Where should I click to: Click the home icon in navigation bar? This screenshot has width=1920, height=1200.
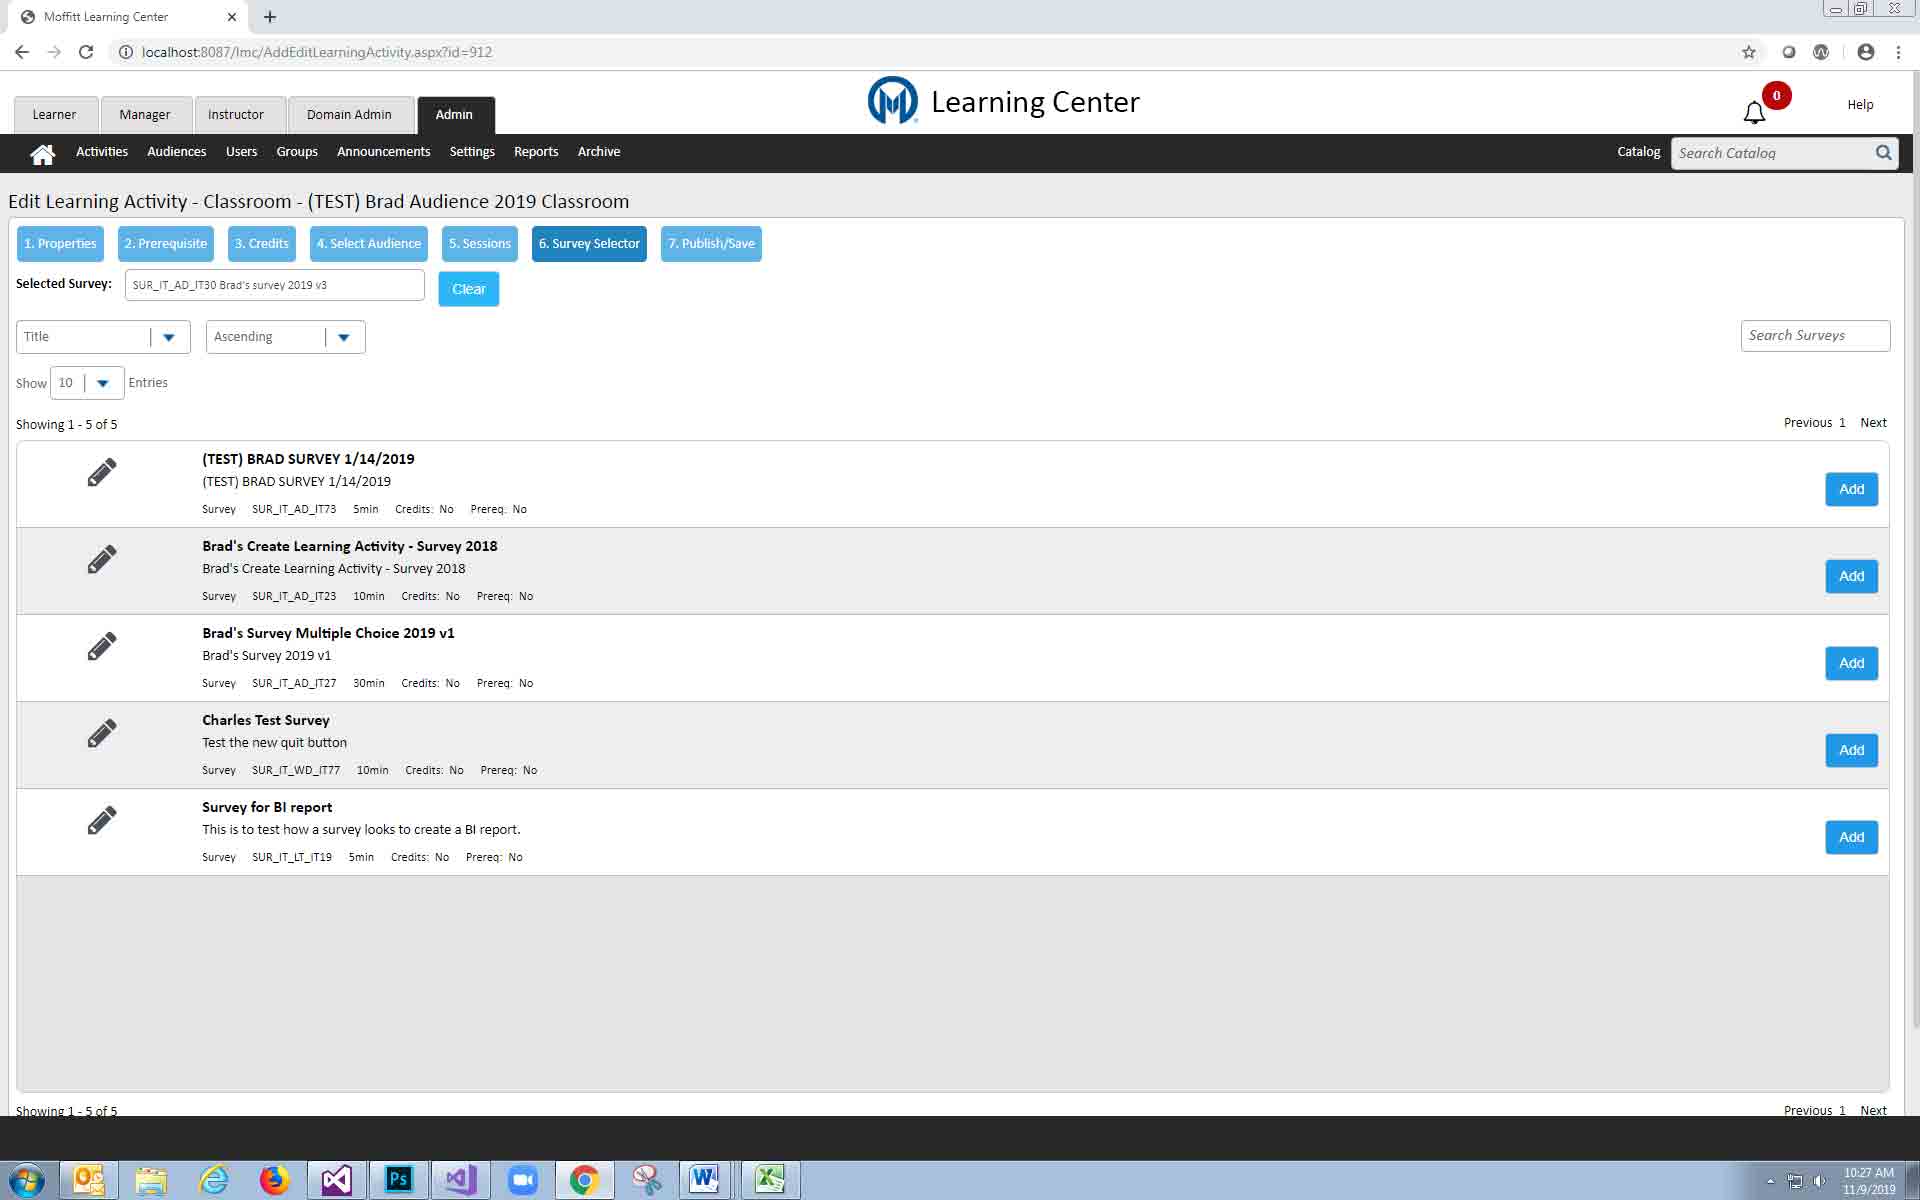tap(42, 153)
